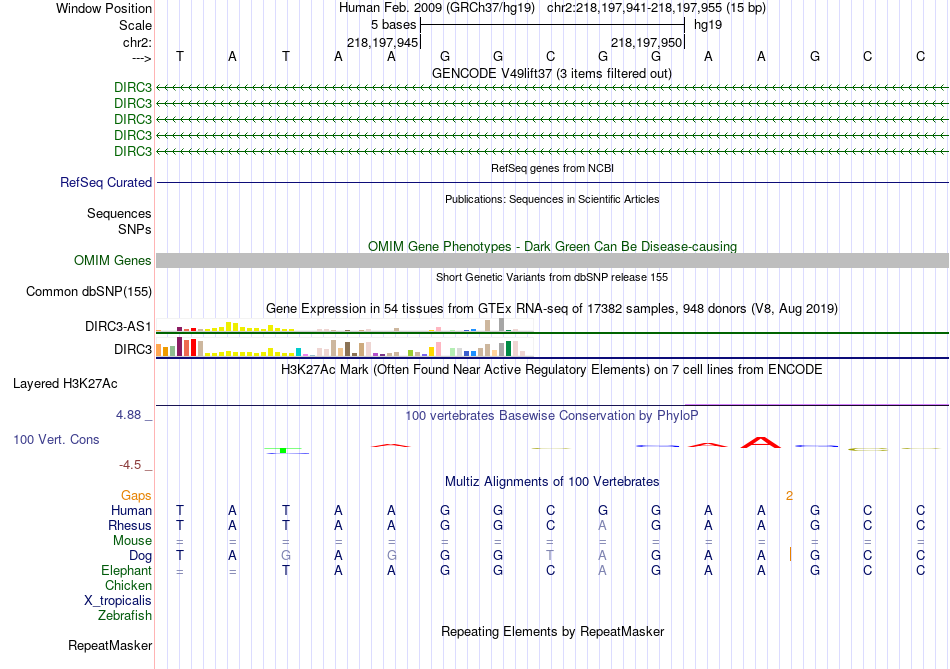
Task: Click the Sequences subtrack label
Action: pyautogui.click(x=119, y=213)
